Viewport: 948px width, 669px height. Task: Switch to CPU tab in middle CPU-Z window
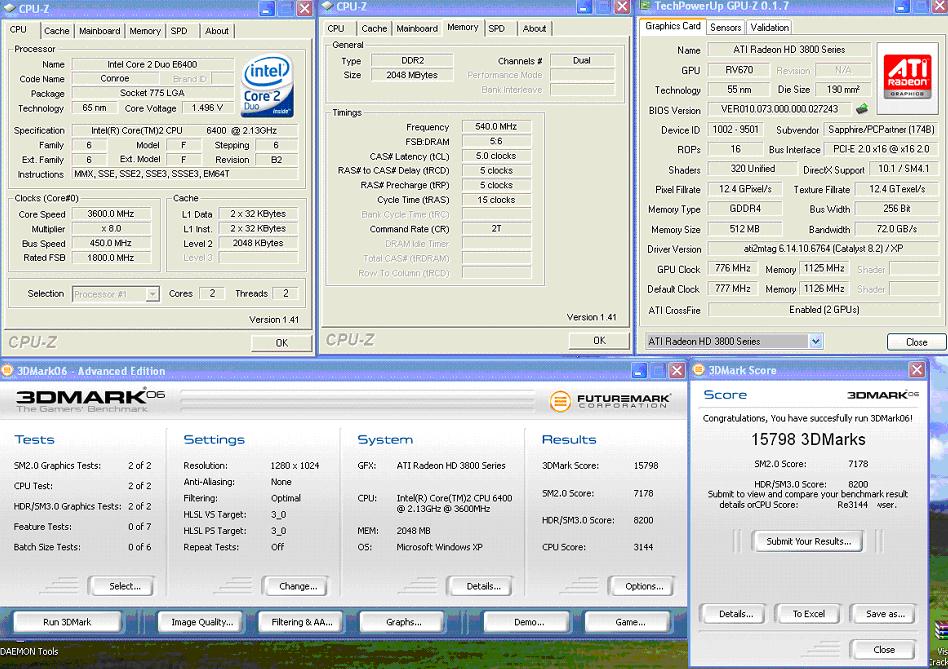[336, 28]
